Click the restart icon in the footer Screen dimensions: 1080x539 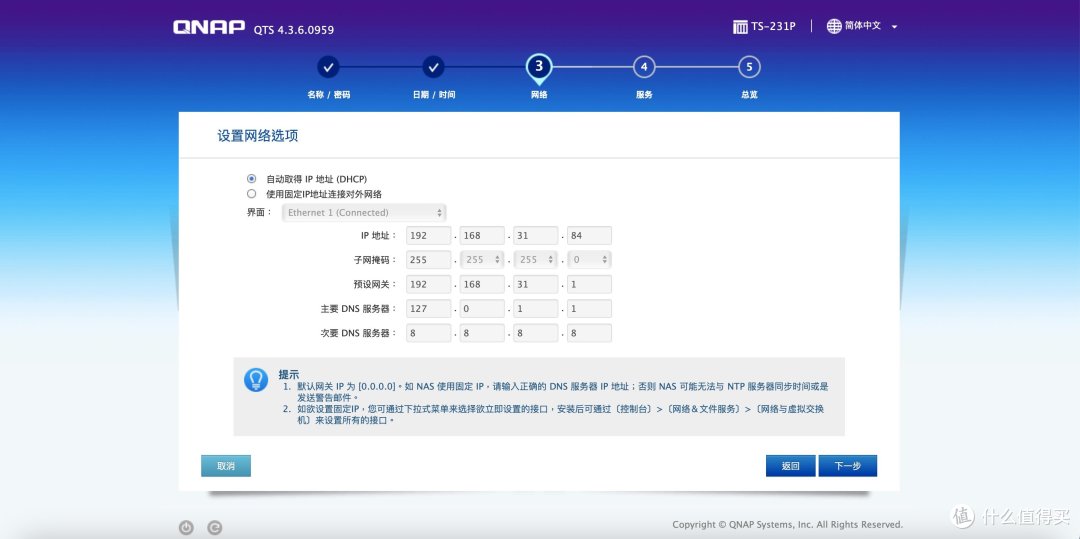(x=215, y=528)
